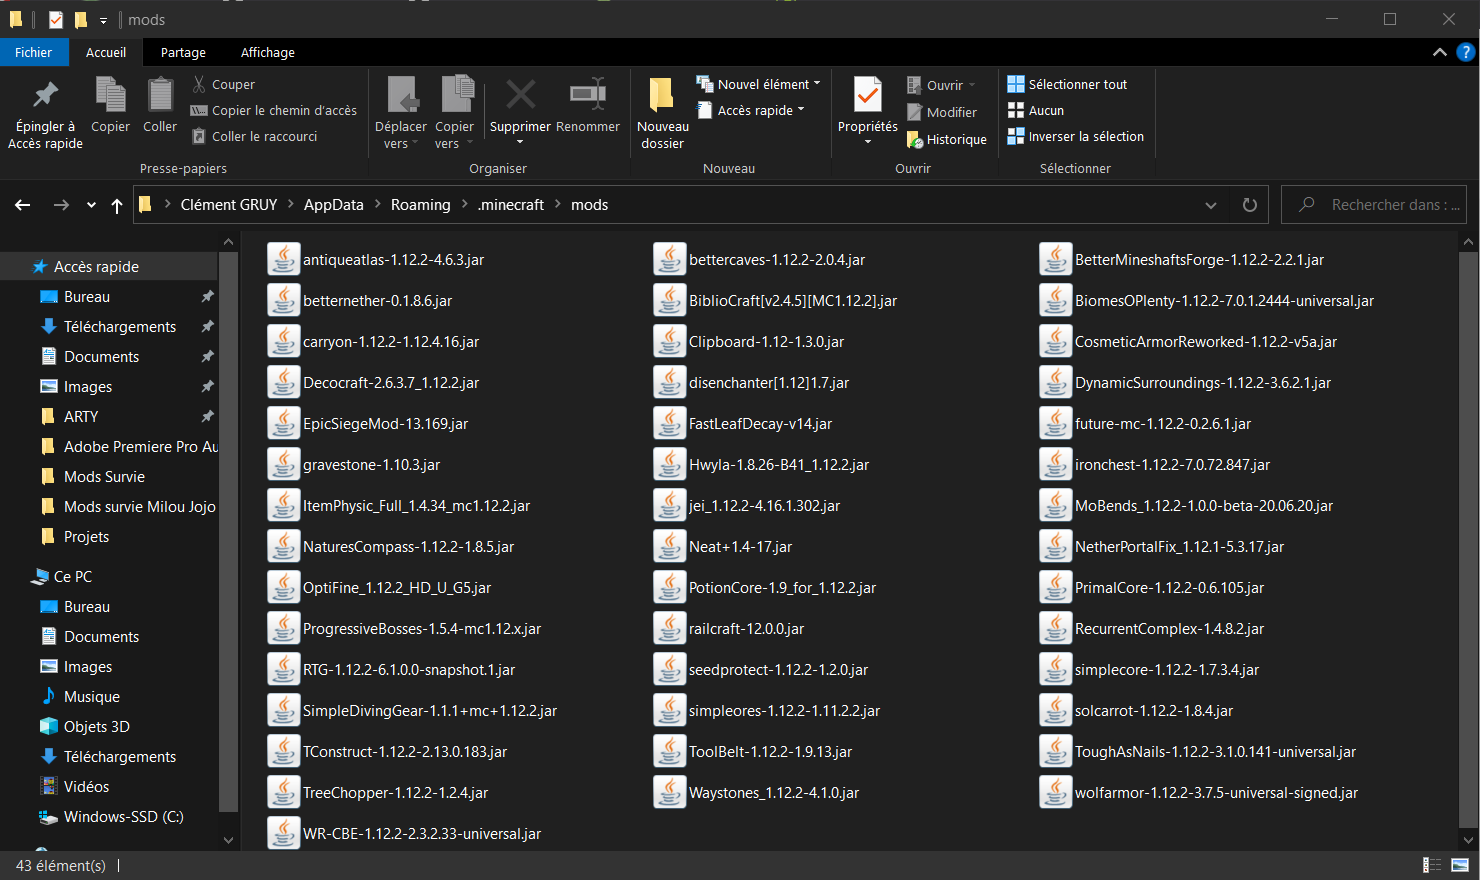Click the Copier ribbon icon
Image resolution: width=1480 pixels, height=880 pixels.
[x=110, y=95]
